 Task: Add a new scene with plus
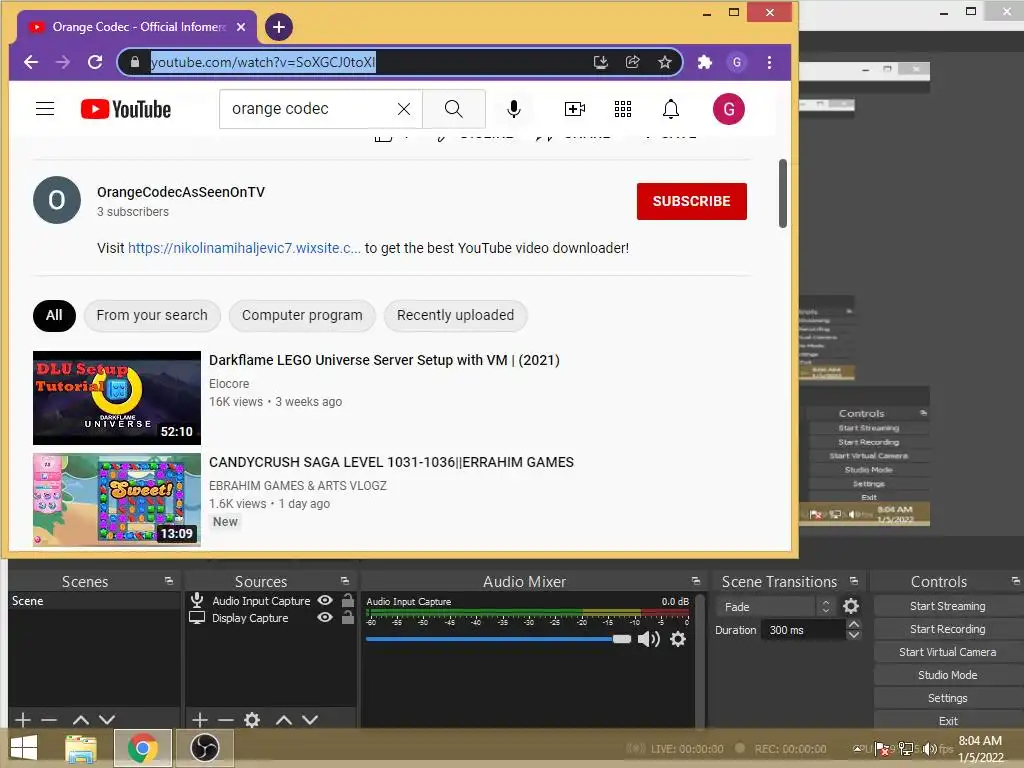coord(23,720)
